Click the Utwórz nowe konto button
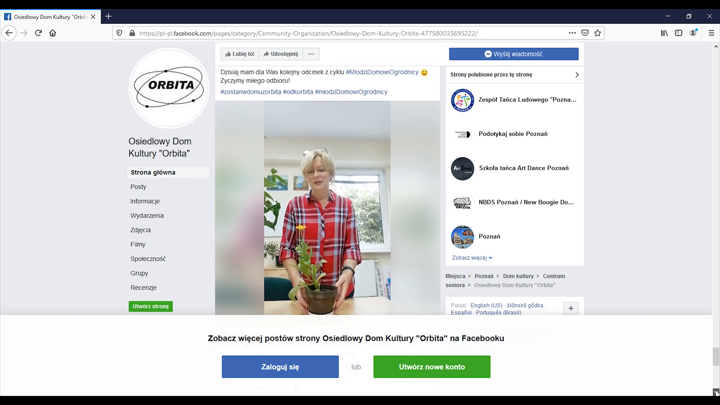The height and width of the screenshot is (405, 720). (x=431, y=367)
